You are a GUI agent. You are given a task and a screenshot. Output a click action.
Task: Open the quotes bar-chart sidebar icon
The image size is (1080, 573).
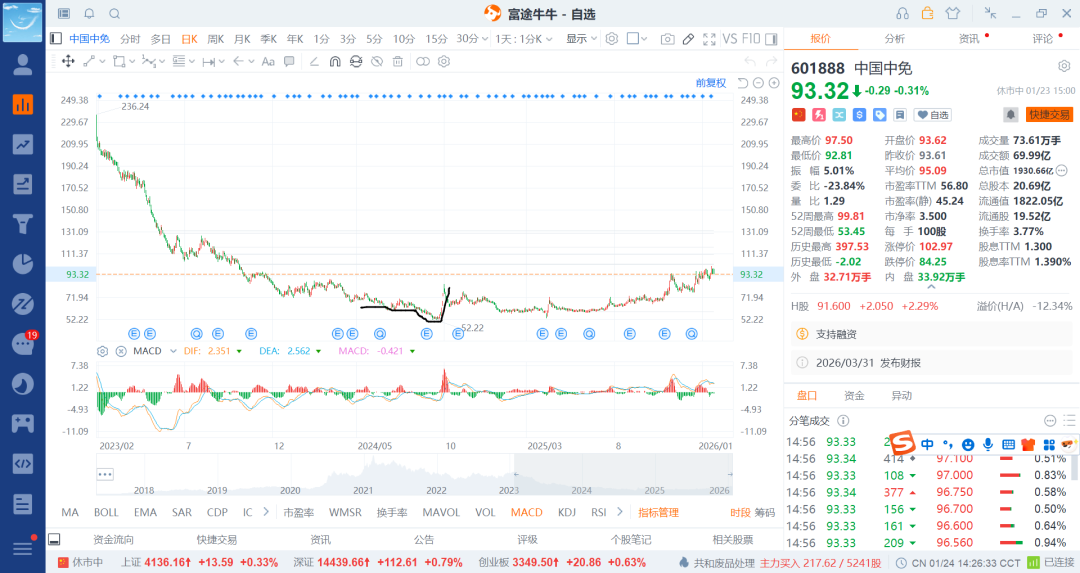23,104
